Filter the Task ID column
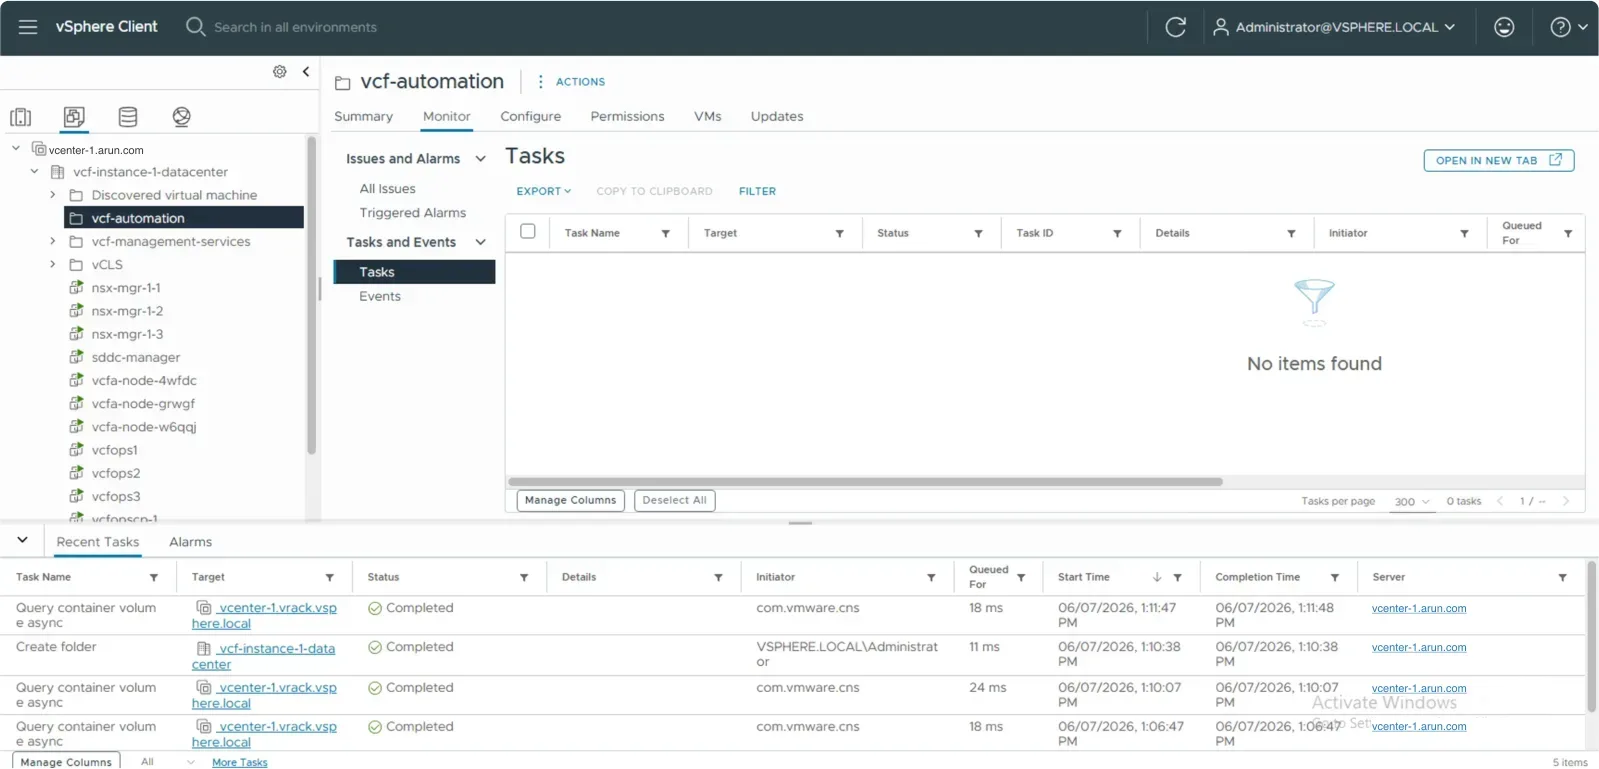The image size is (1599, 769). pyautogui.click(x=1117, y=233)
